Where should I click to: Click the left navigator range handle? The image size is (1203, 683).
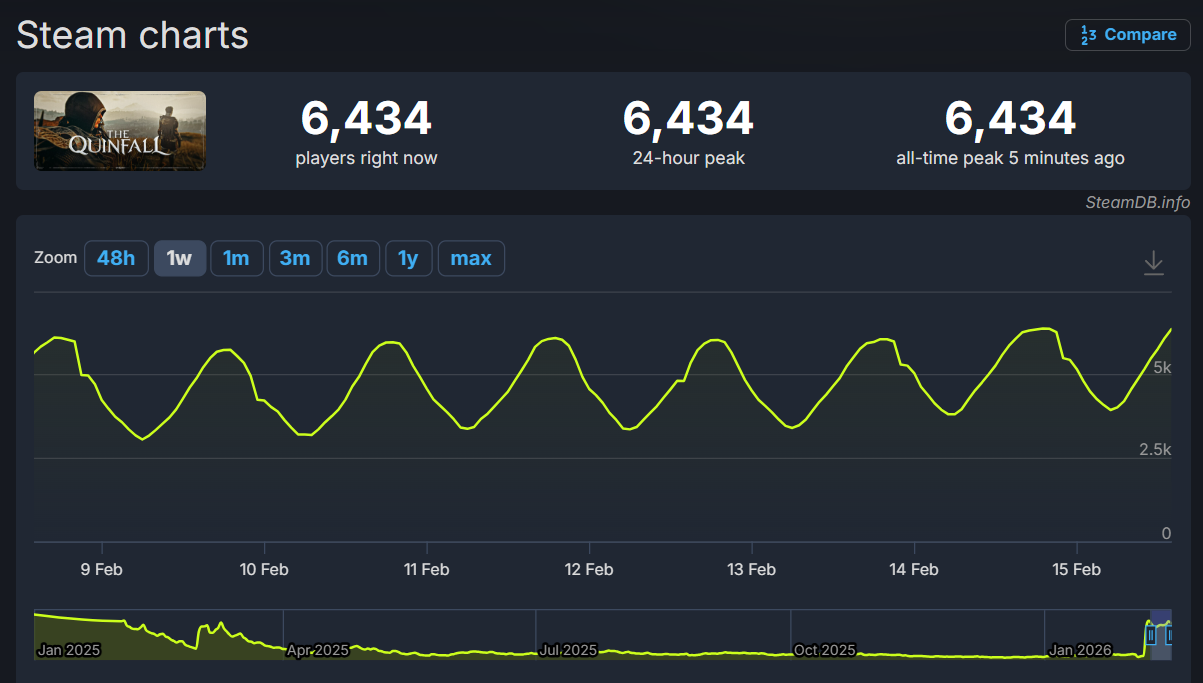click(1151, 634)
